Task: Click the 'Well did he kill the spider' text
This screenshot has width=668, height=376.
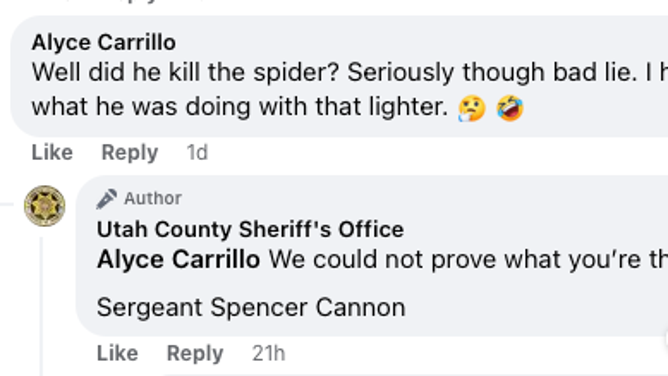Action: pos(185,72)
